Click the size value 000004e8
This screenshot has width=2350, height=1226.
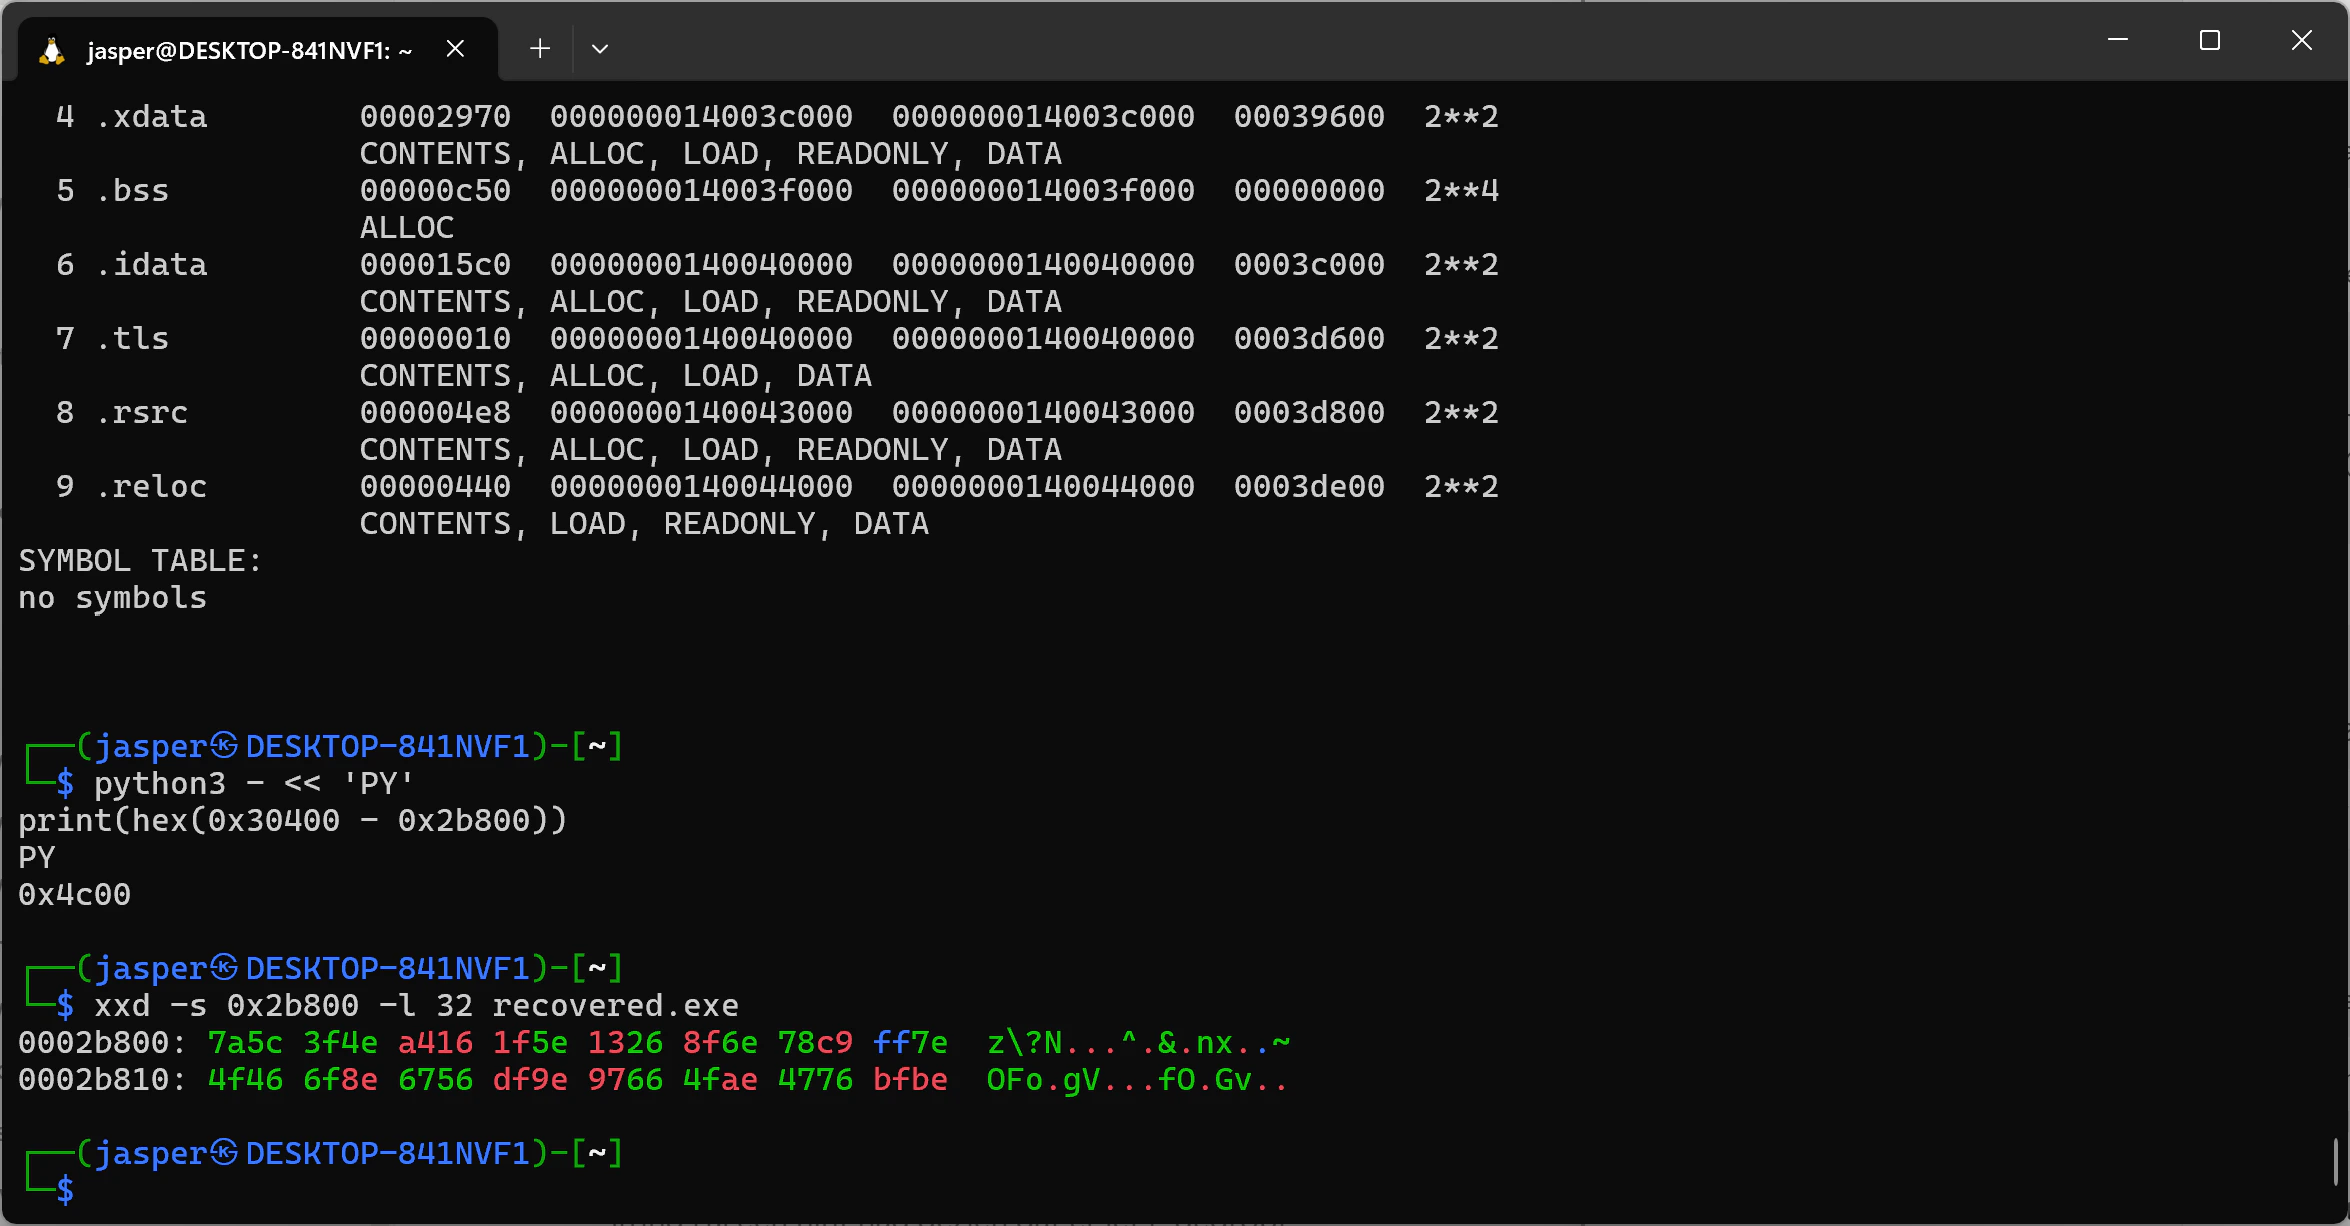coord(435,413)
